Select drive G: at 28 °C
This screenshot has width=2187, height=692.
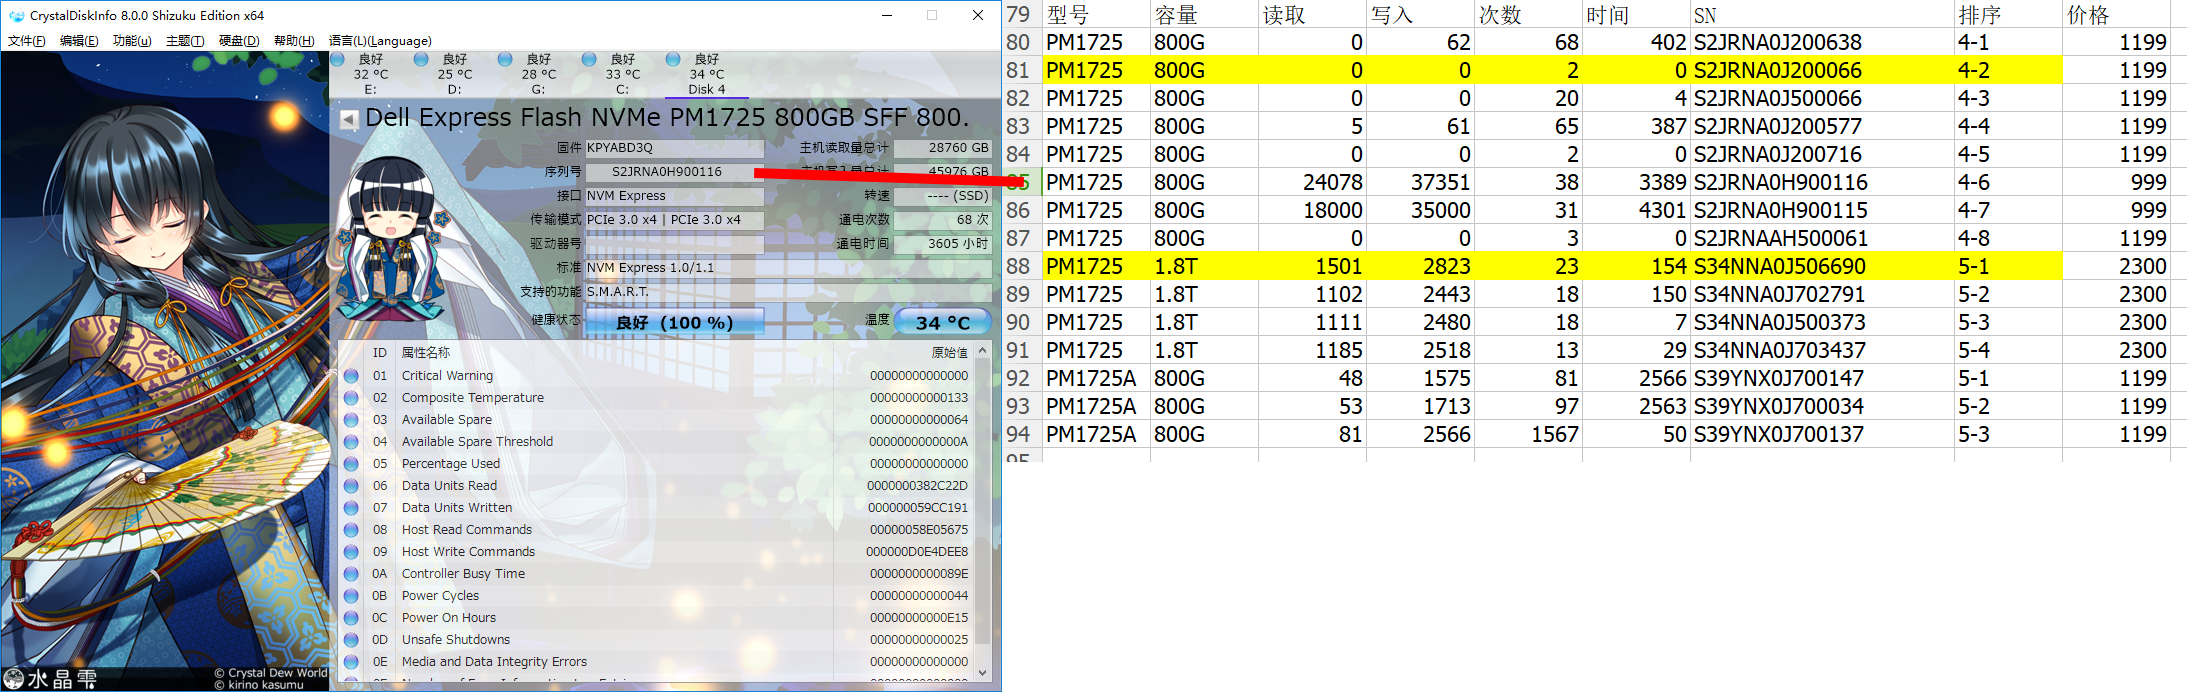point(538,75)
